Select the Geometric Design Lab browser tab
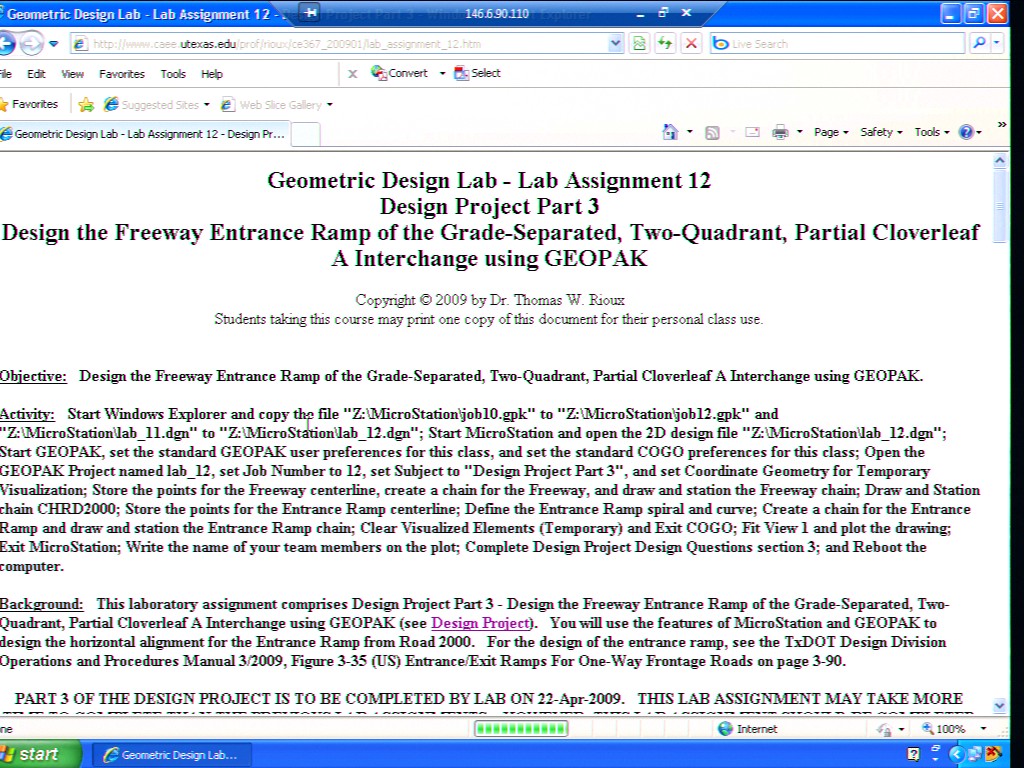The width and height of the screenshot is (1024, 768). point(144,134)
